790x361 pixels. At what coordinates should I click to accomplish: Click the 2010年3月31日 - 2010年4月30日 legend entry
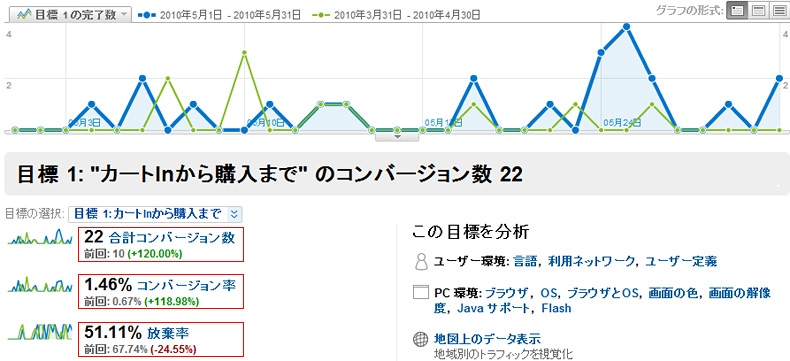pyautogui.click(x=396, y=15)
